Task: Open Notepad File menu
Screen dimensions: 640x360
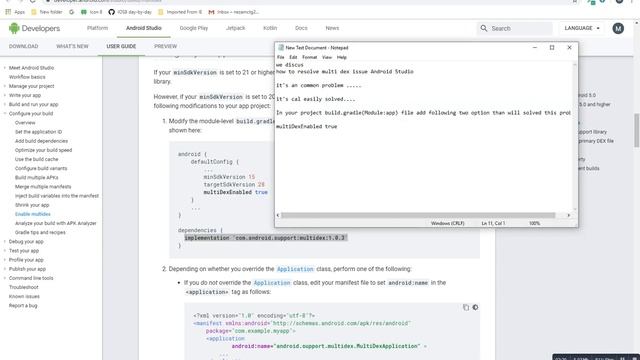Action: (x=280, y=58)
